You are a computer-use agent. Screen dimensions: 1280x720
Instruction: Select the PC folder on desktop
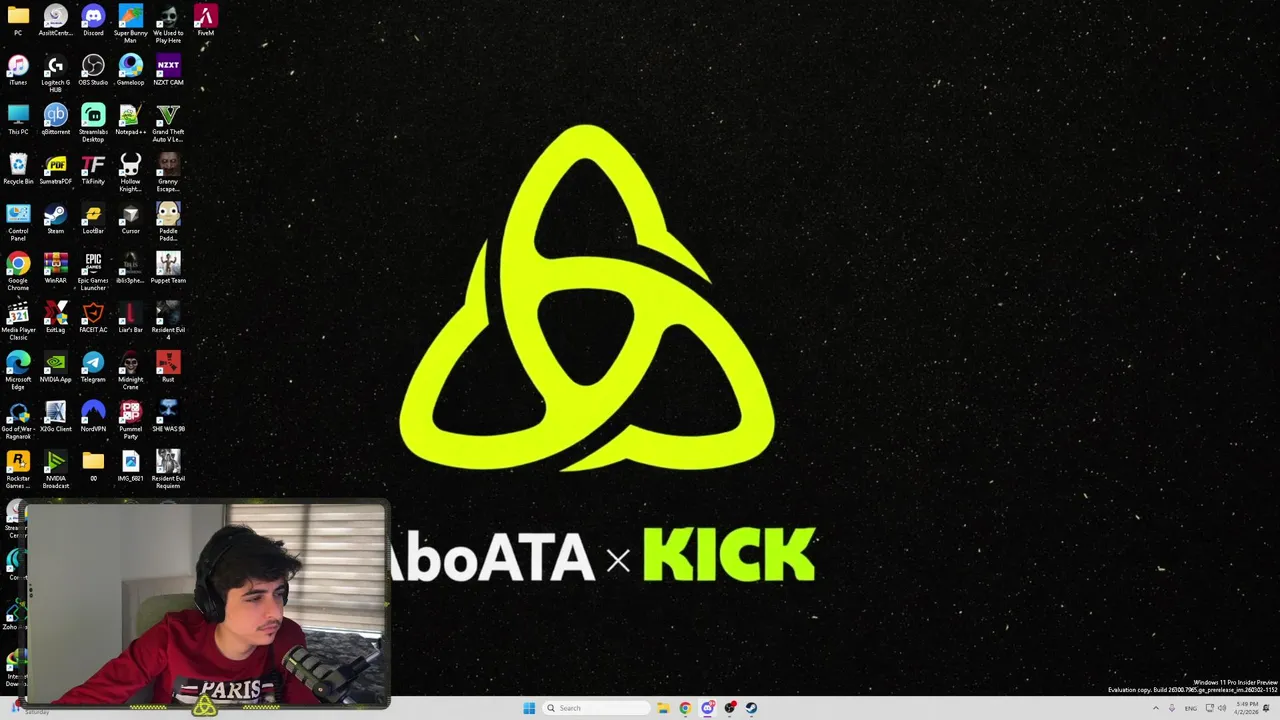(x=18, y=21)
